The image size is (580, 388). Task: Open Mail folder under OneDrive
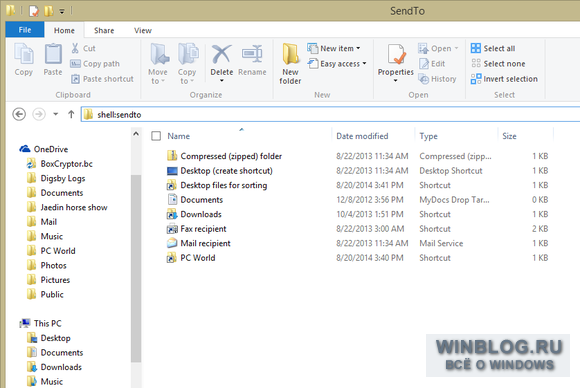click(42, 222)
